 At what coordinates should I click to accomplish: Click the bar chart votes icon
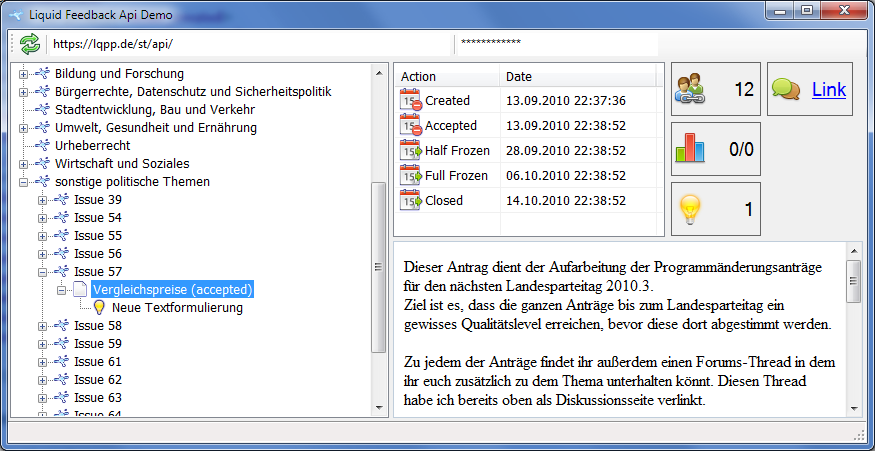(689, 150)
